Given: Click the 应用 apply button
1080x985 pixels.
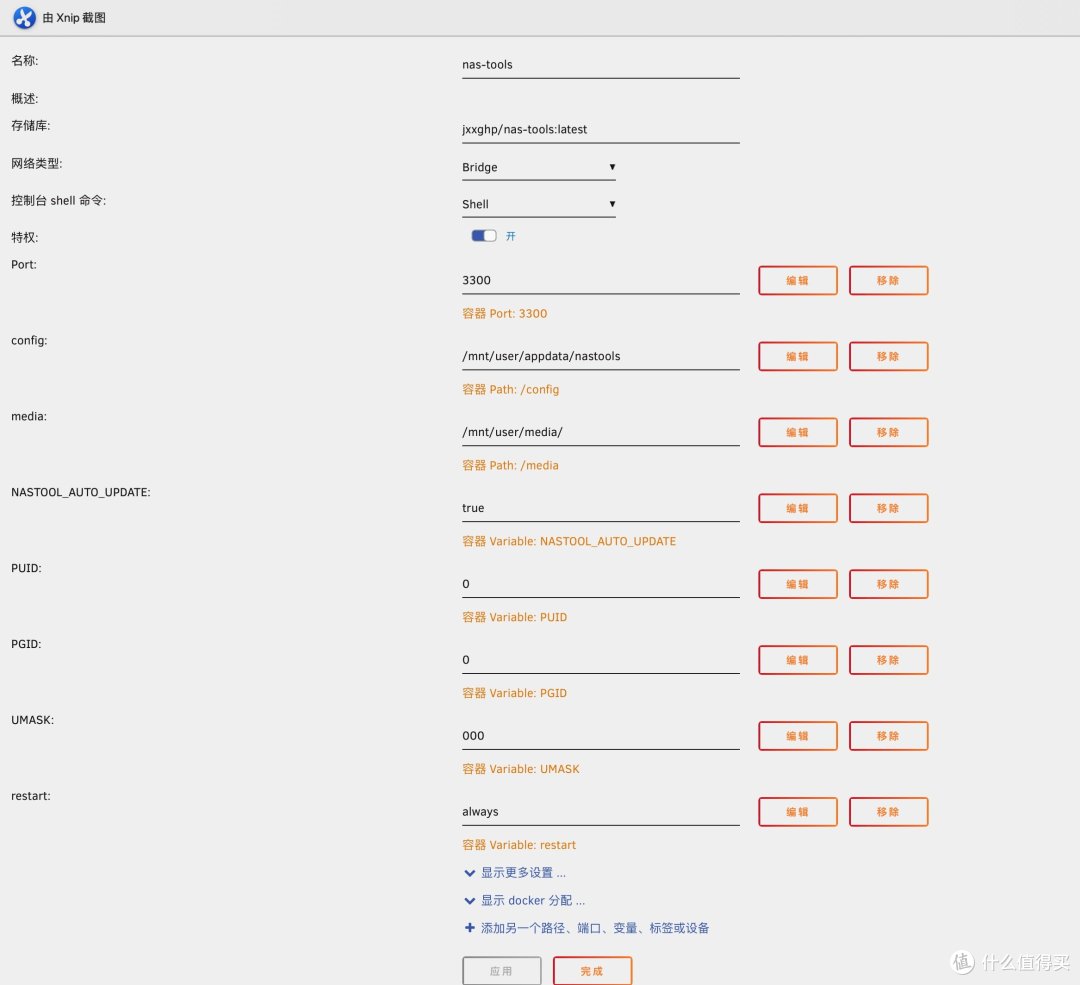Looking at the screenshot, I should [501, 970].
